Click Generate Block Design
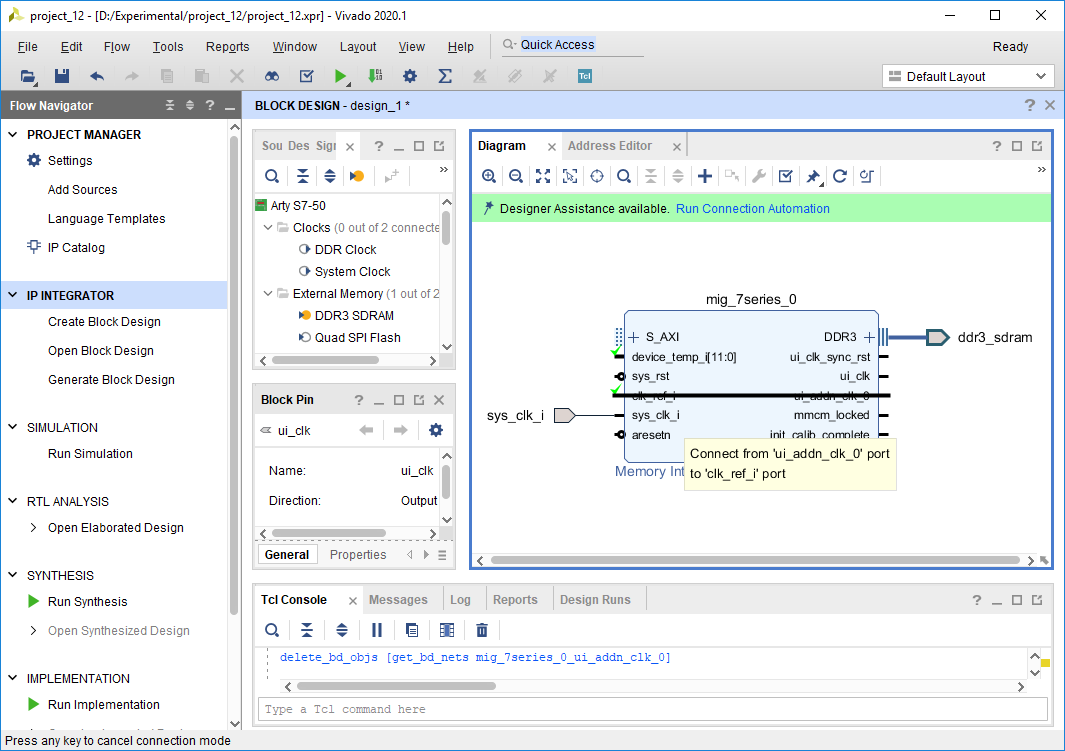The height and width of the screenshot is (751, 1065). pyautogui.click(x=111, y=380)
